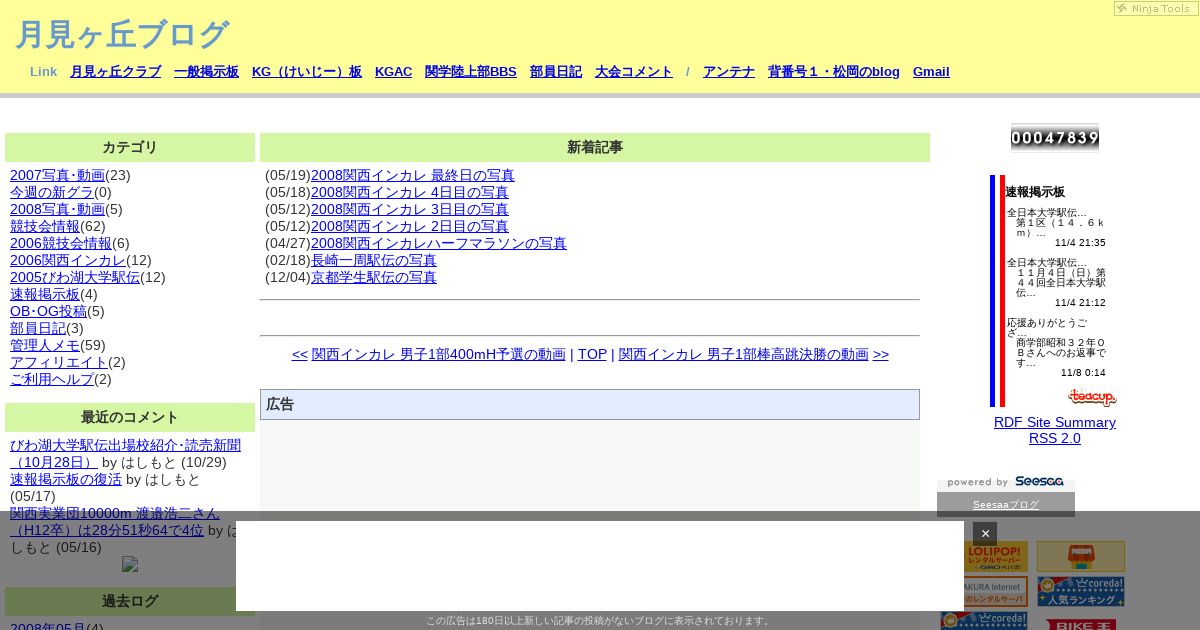Open 月見ヶ丘クラブ in the link bar
This screenshot has height=630, width=1200.
[115, 72]
